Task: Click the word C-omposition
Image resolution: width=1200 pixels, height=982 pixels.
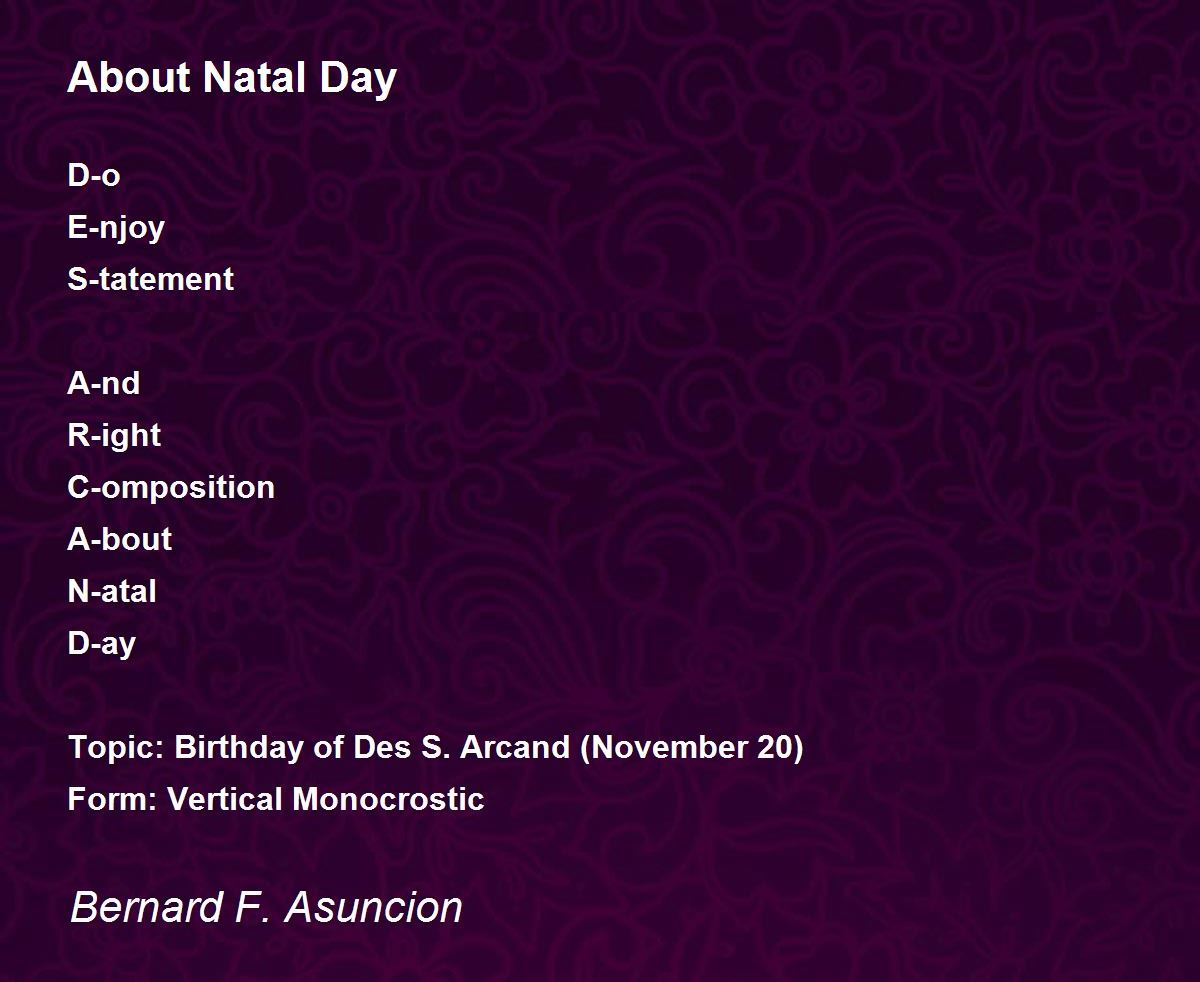Action: (171, 489)
